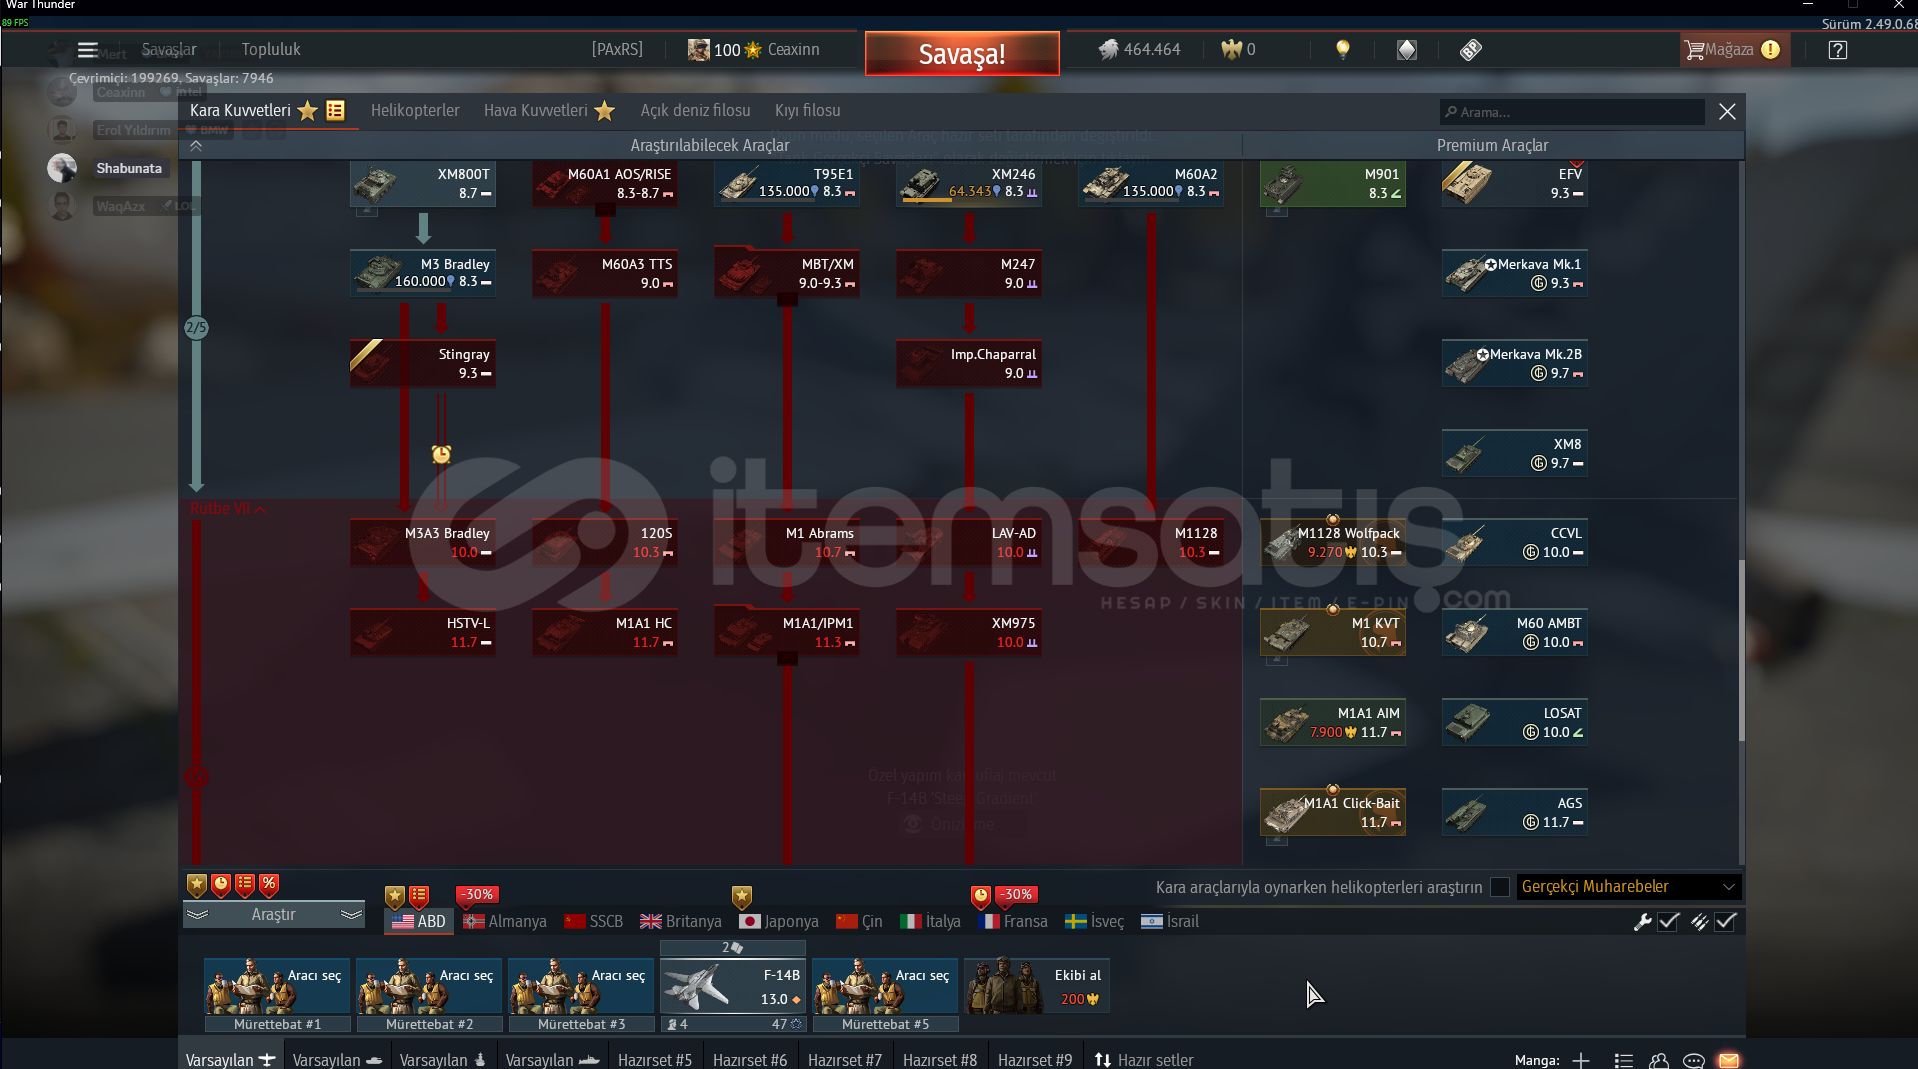Click the Silver Lions currency icon
This screenshot has width=1918, height=1069.
[x=1108, y=49]
